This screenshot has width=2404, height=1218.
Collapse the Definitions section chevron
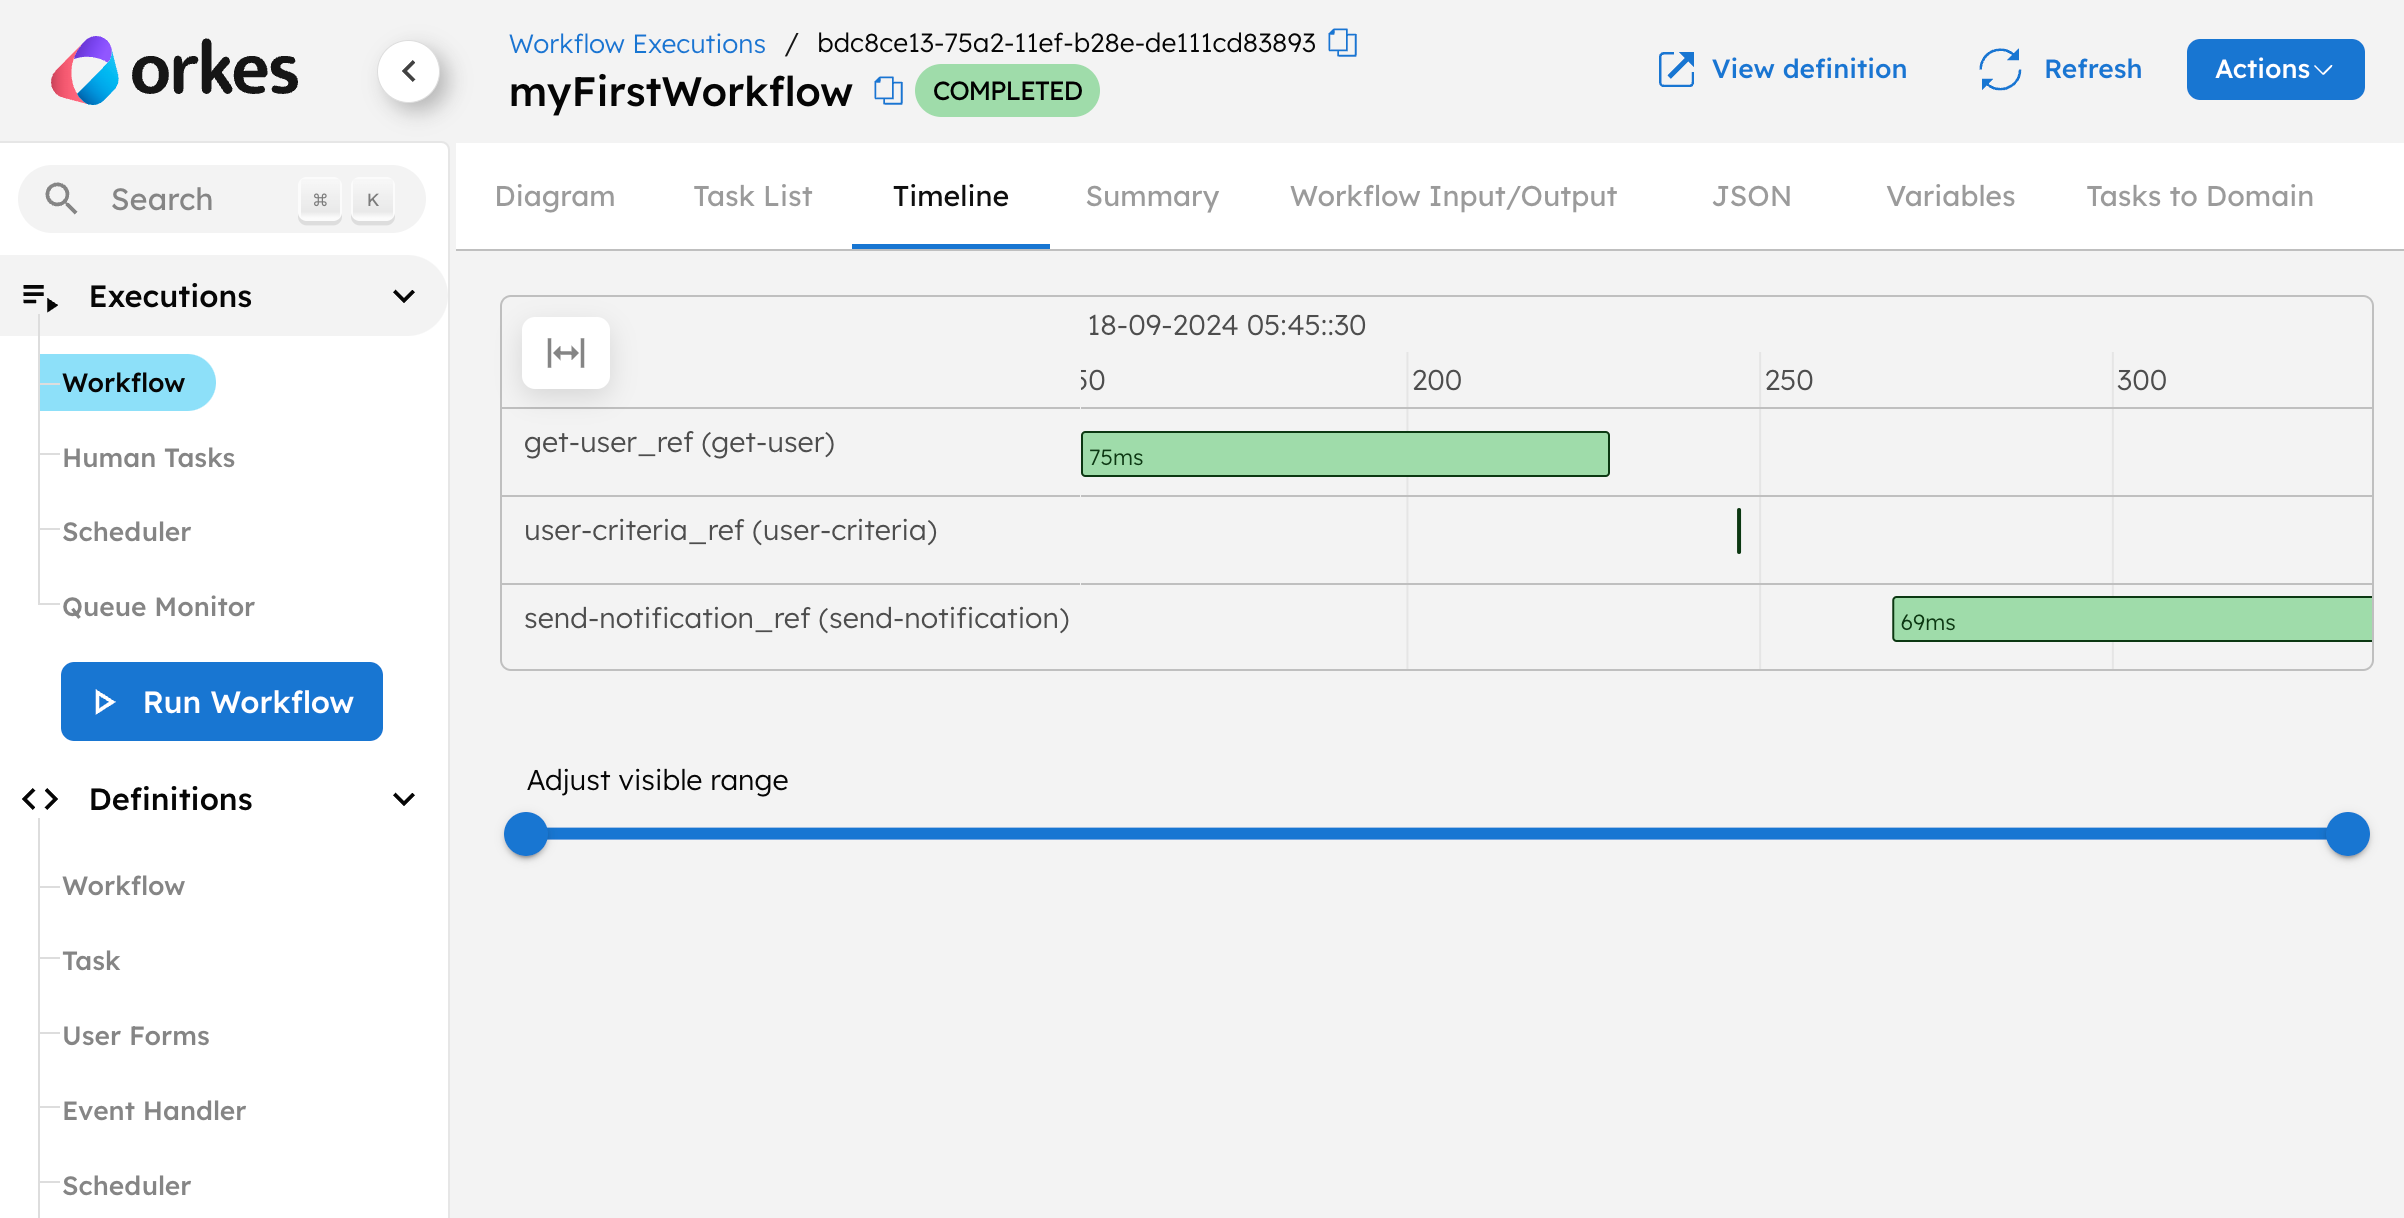pyautogui.click(x=404, y=799)
